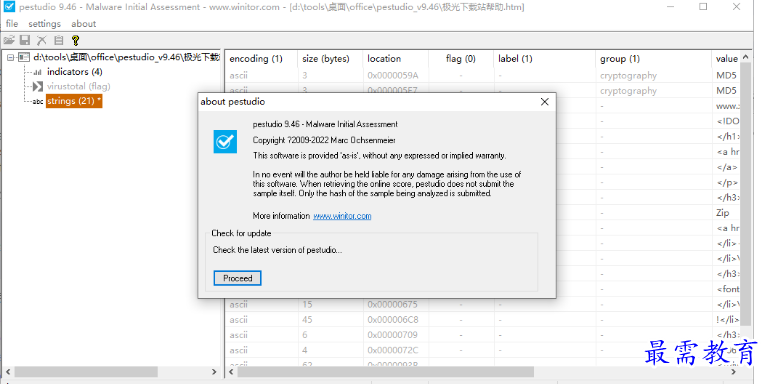This screenshot has width=766, height=384.
Task: Click the virustotal arrow icon in the tree
Action: [38, 86]
